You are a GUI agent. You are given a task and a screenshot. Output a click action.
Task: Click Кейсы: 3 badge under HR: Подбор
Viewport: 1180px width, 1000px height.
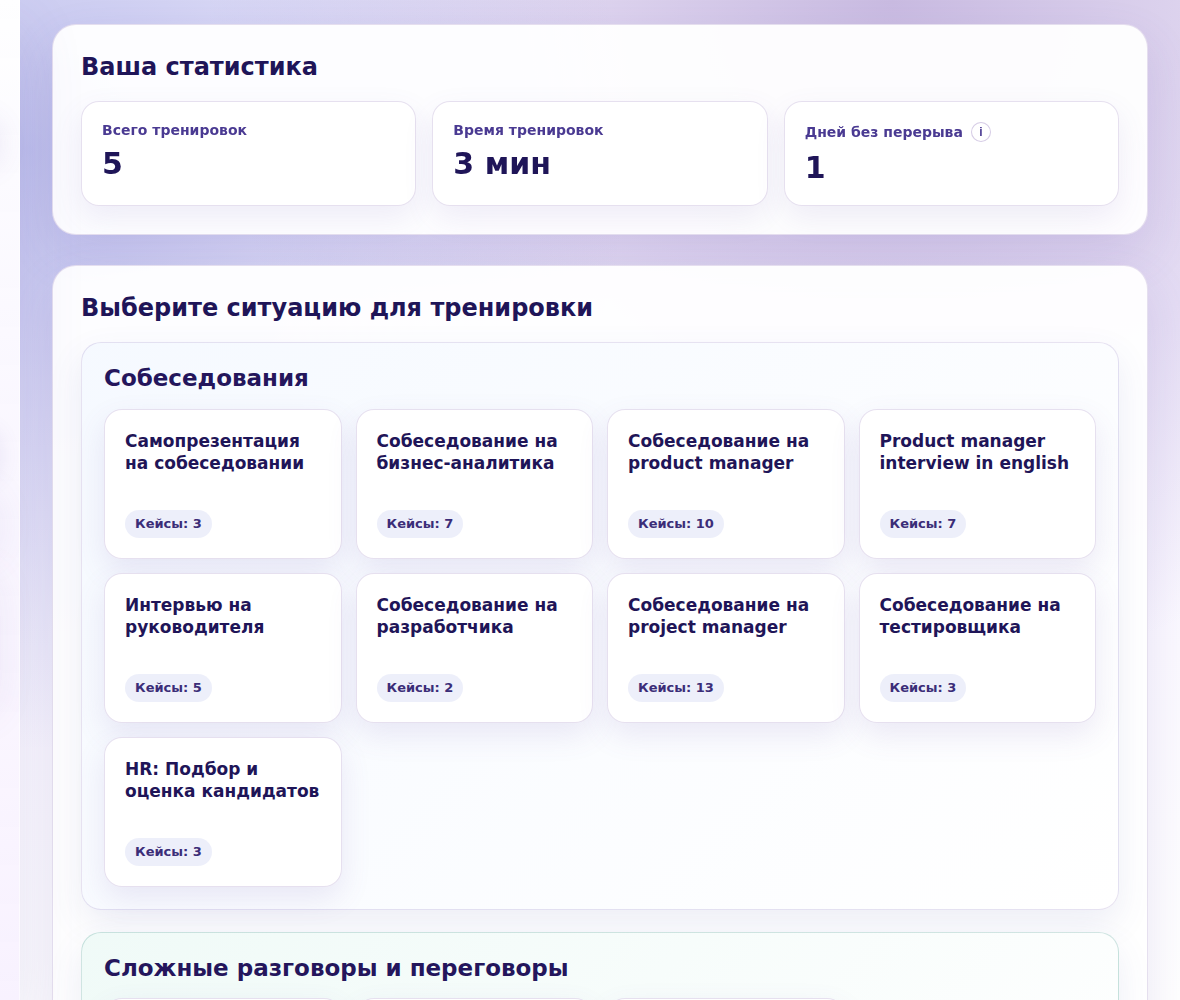169,852
